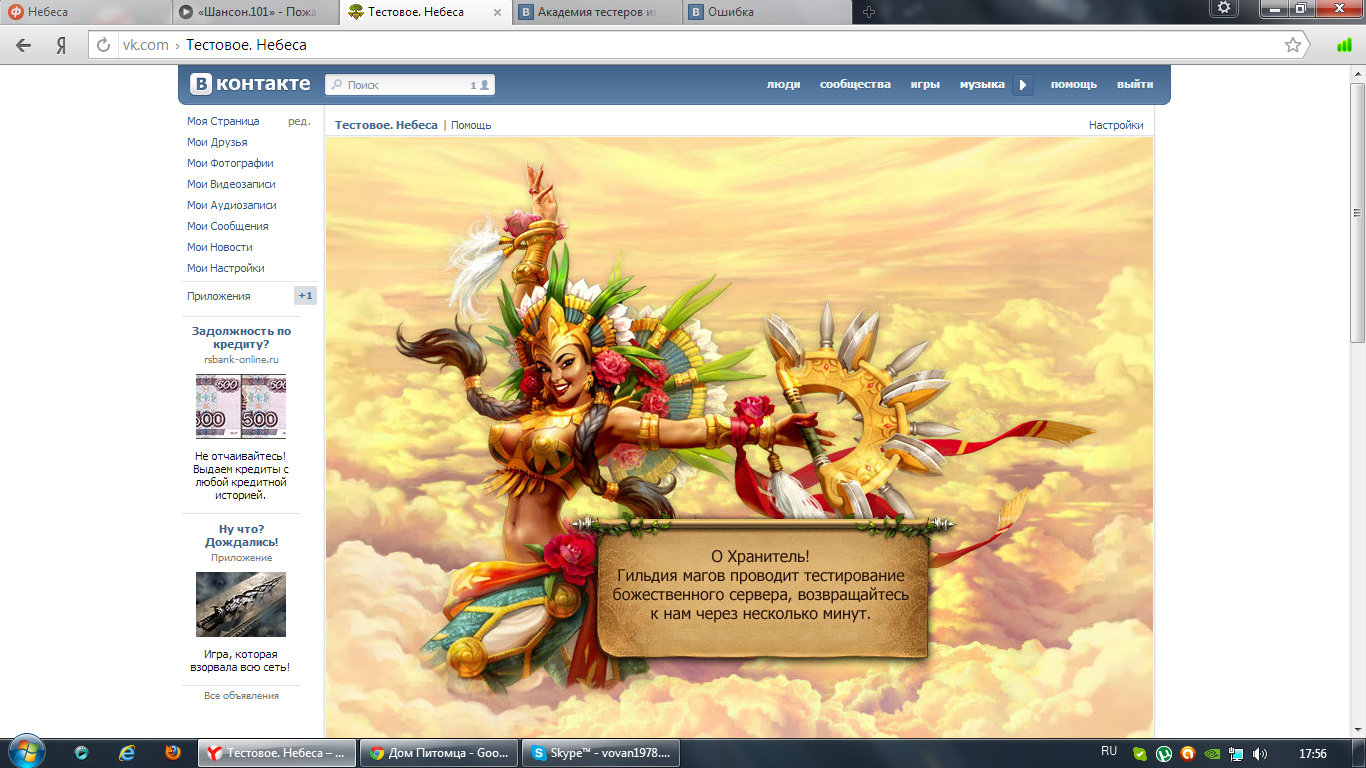The height and width of the screenshot is (768, 1366).
Task: Open Yandex home via the Я icon
Action: (61, 45)
